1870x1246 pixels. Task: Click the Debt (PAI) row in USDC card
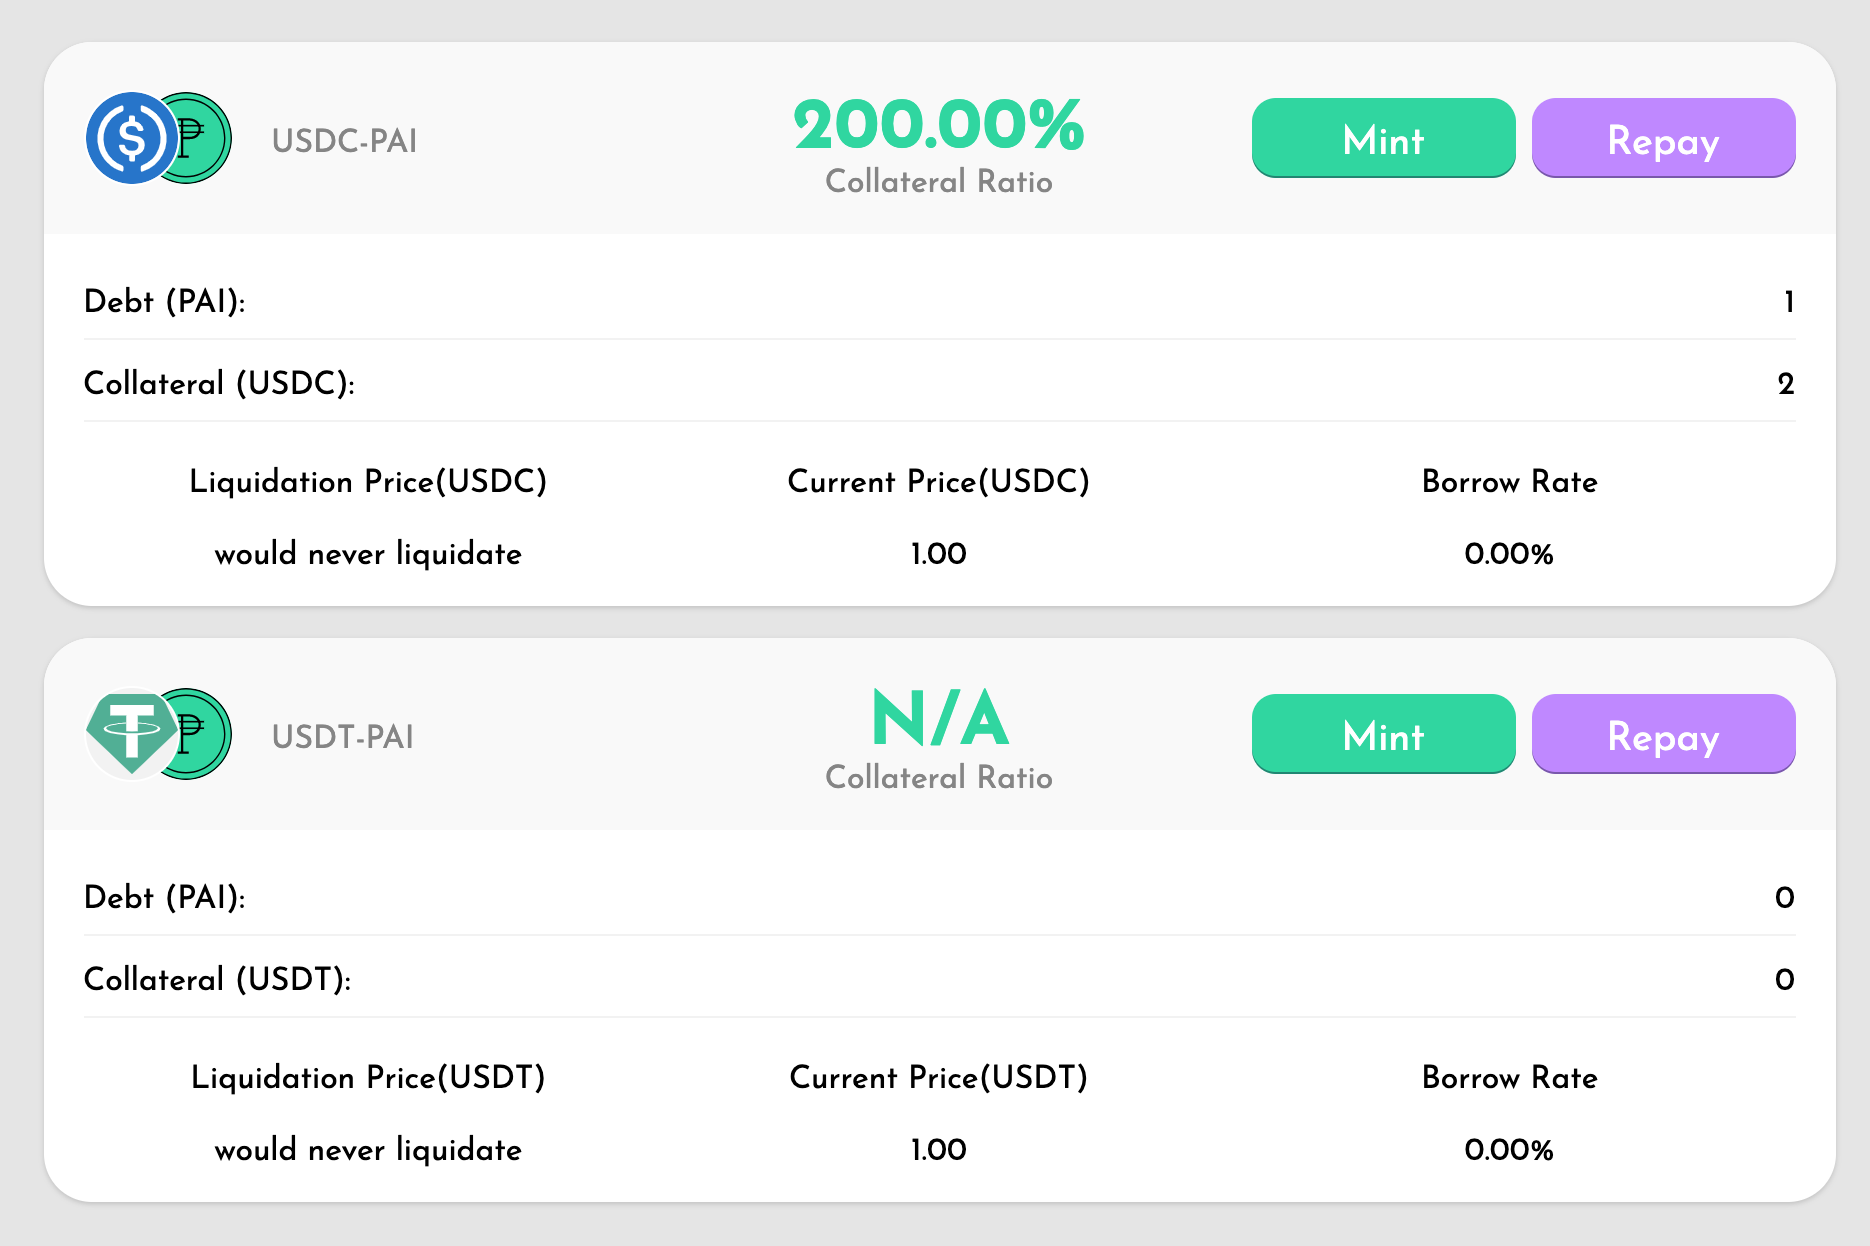coord(939,301)
